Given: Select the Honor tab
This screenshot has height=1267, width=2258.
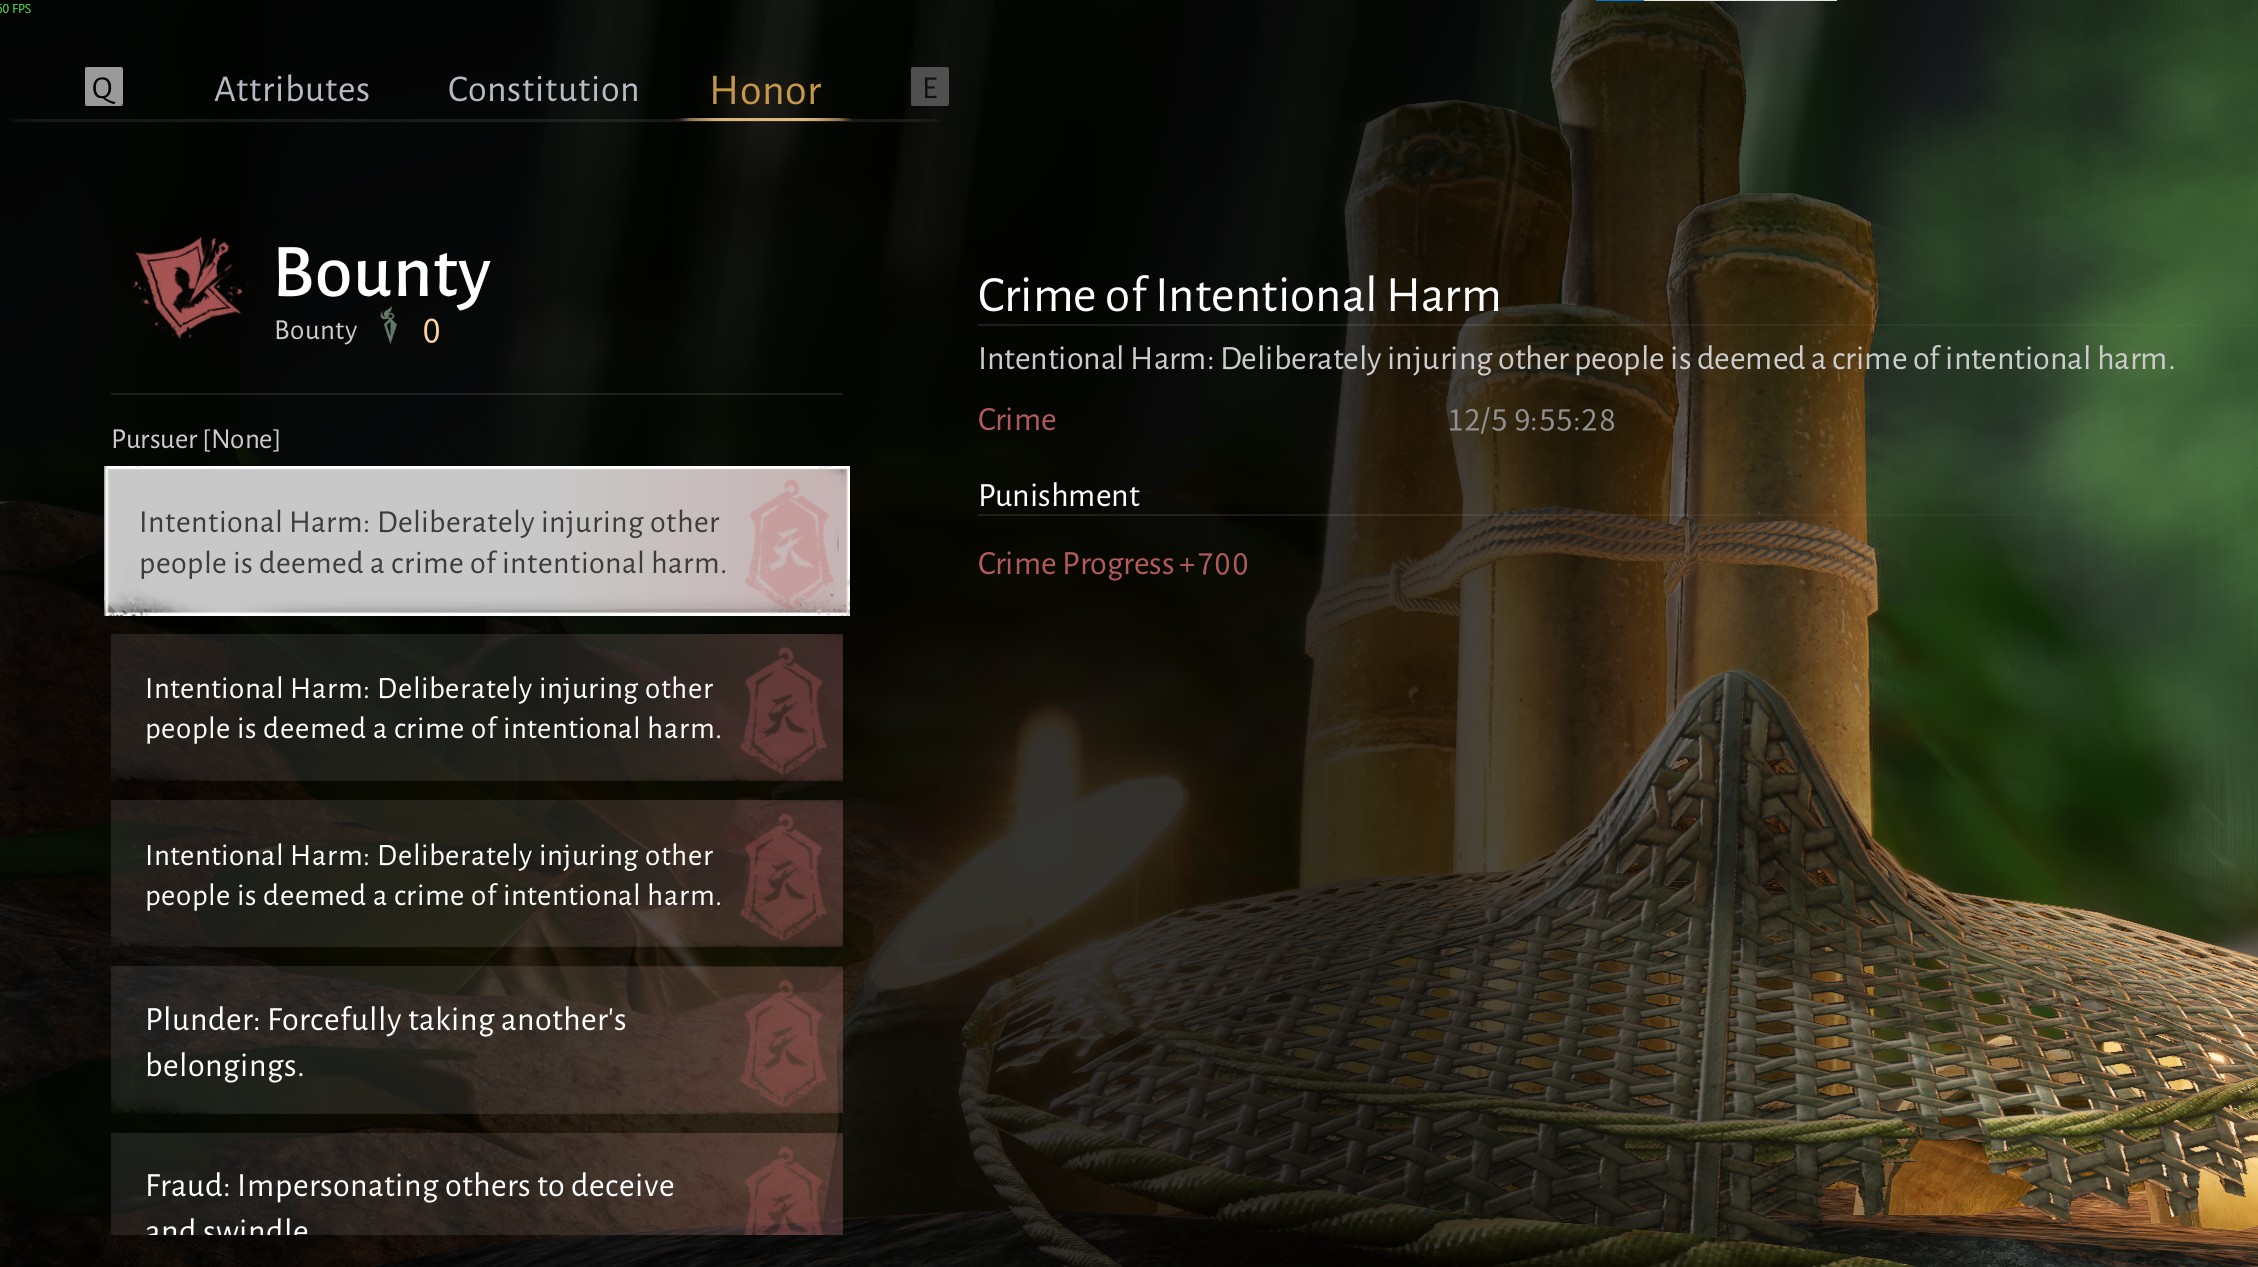Looking at the screenshot, I should point(765,90).
